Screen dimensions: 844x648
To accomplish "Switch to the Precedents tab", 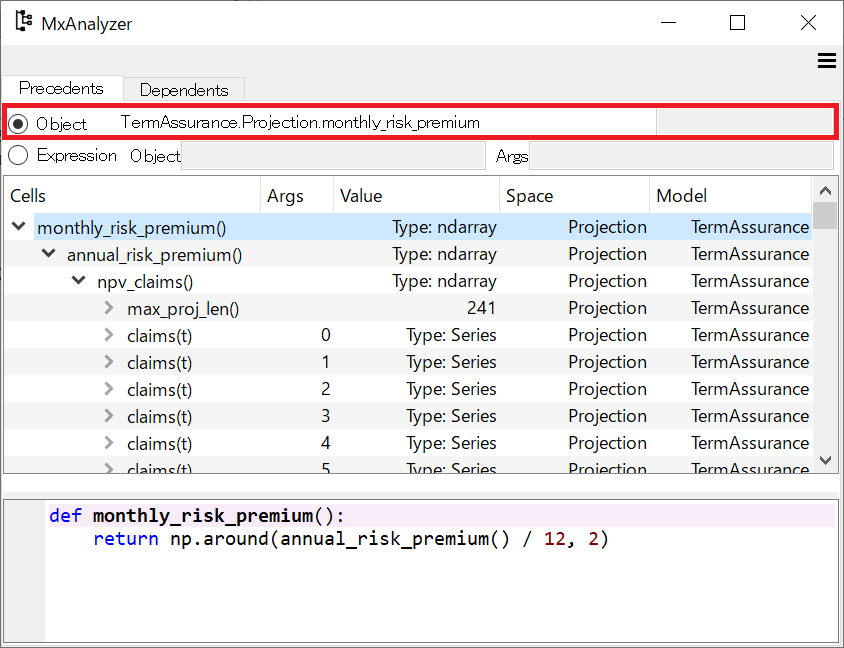I will (x=62, y=88).
